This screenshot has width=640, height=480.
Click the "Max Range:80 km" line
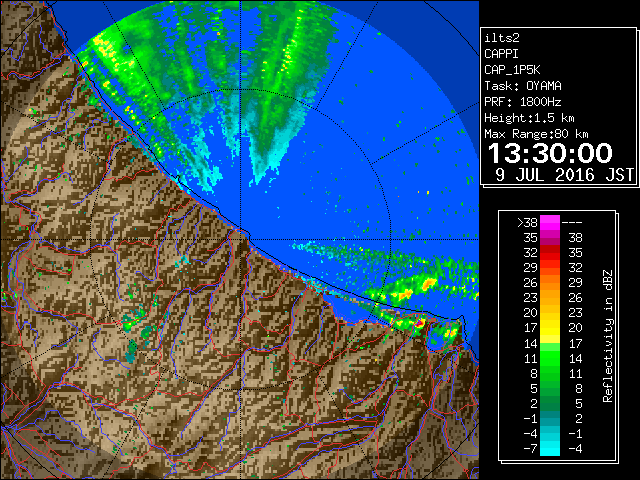pos(536,134)
